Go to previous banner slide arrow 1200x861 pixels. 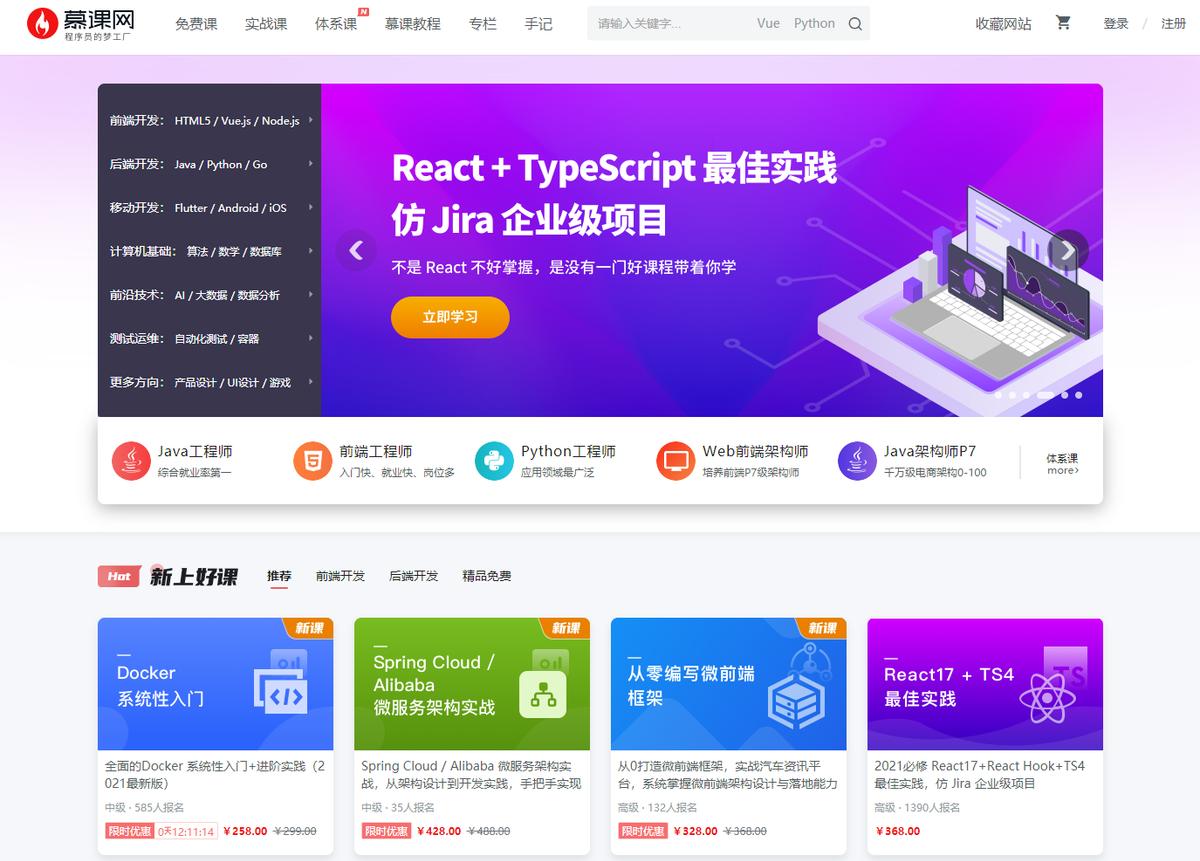pyautogui.click(x=356, y=251)
